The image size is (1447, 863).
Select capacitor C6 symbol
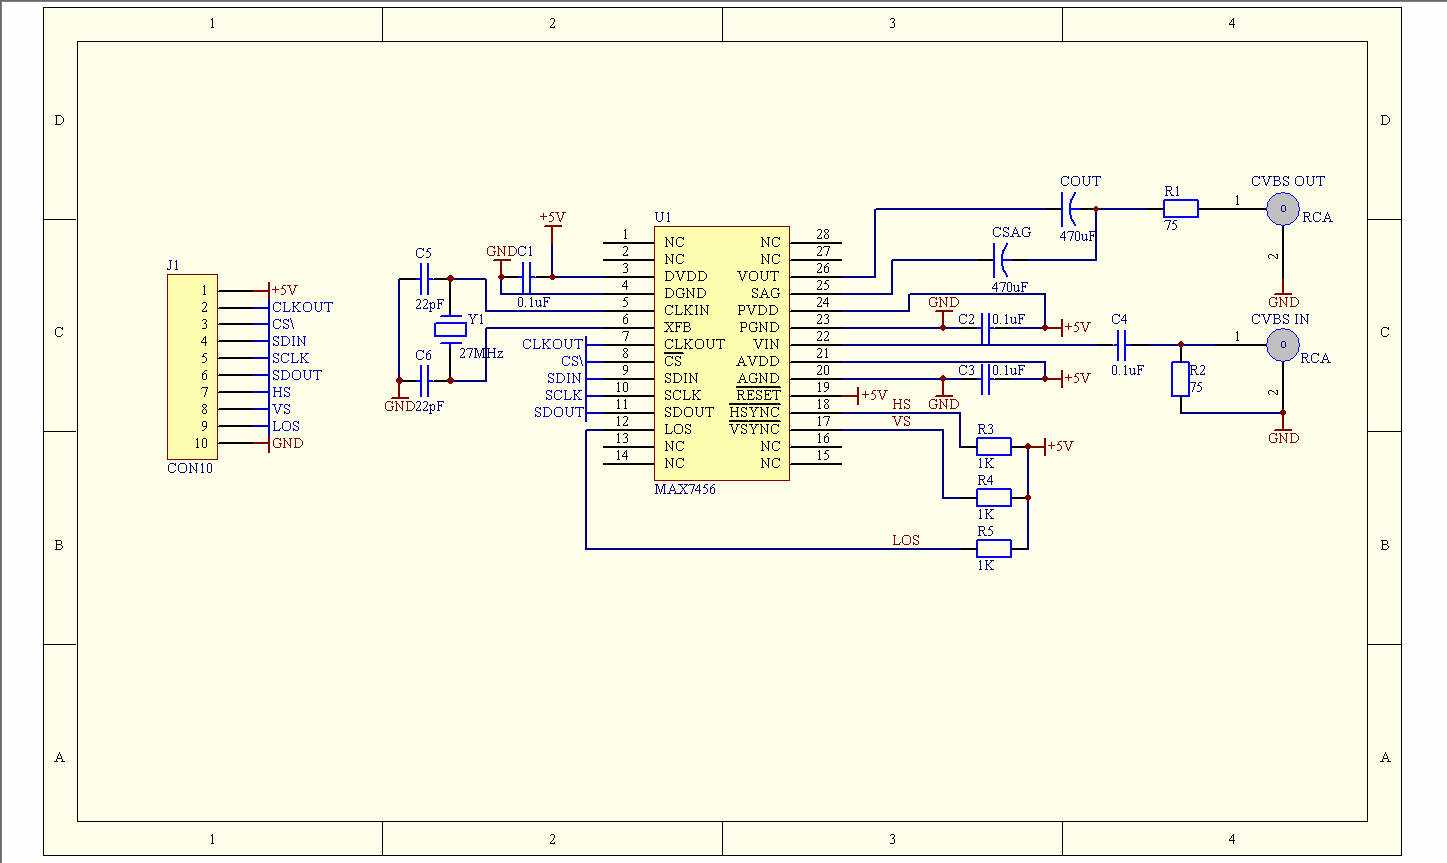[424, 380]
